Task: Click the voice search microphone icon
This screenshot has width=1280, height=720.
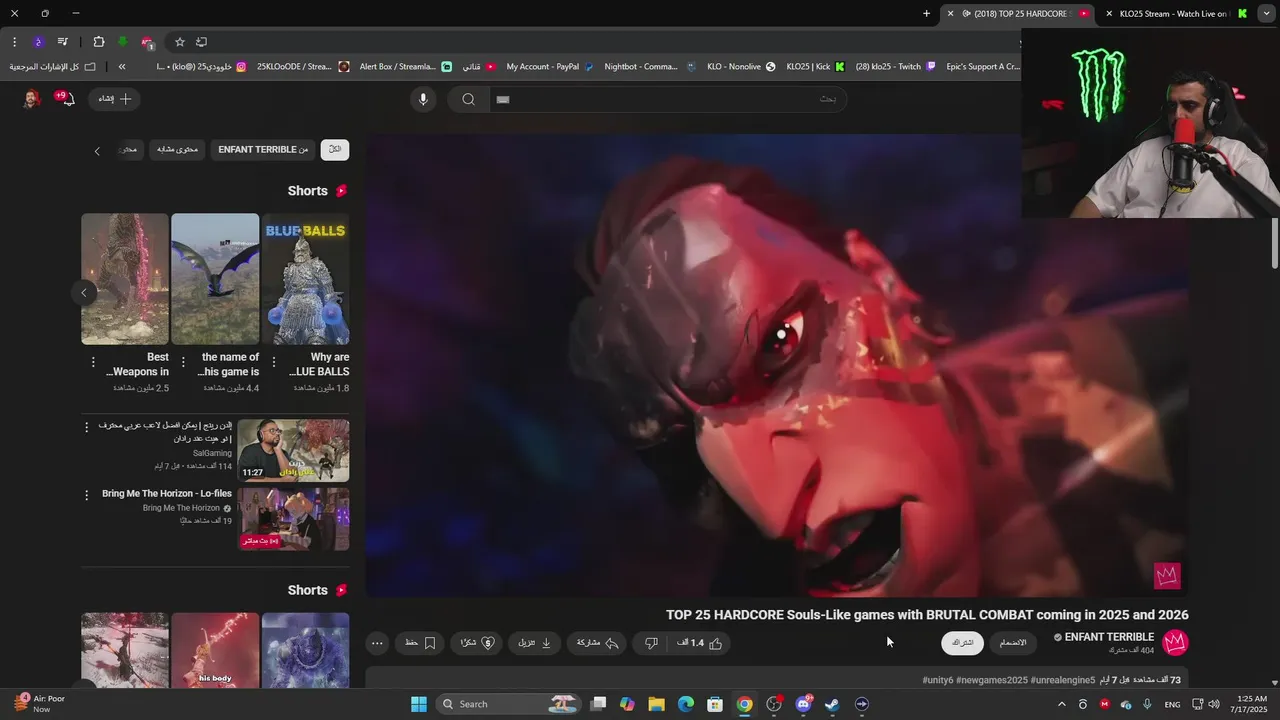Action: (x=423, y=99)
